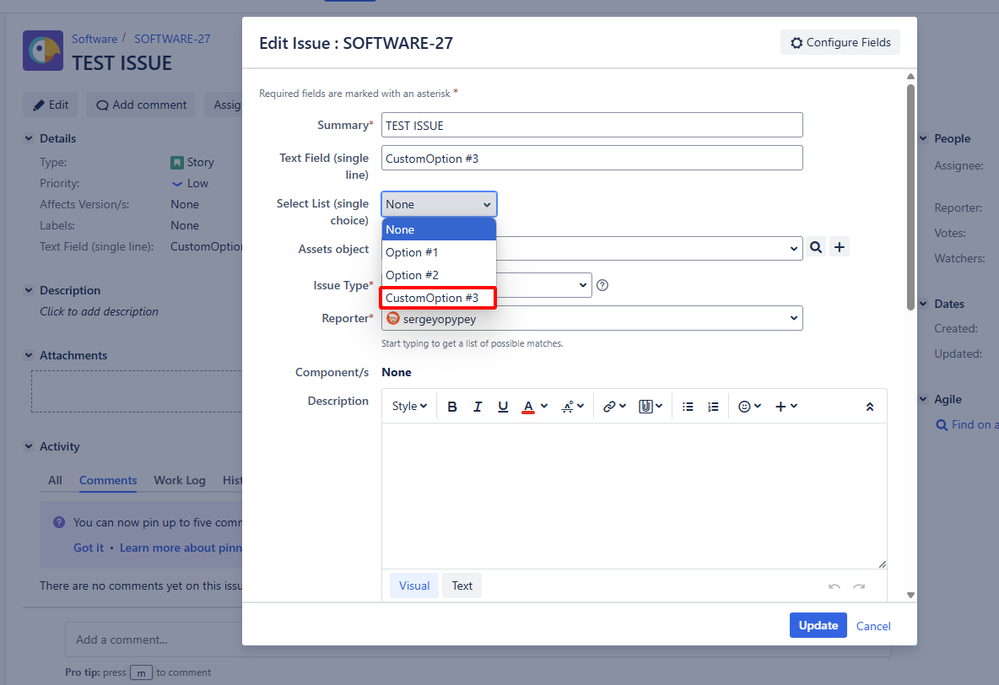The height and width of the screenshot is (685, 999).
Task: Click the Update button
Action: 818,625
